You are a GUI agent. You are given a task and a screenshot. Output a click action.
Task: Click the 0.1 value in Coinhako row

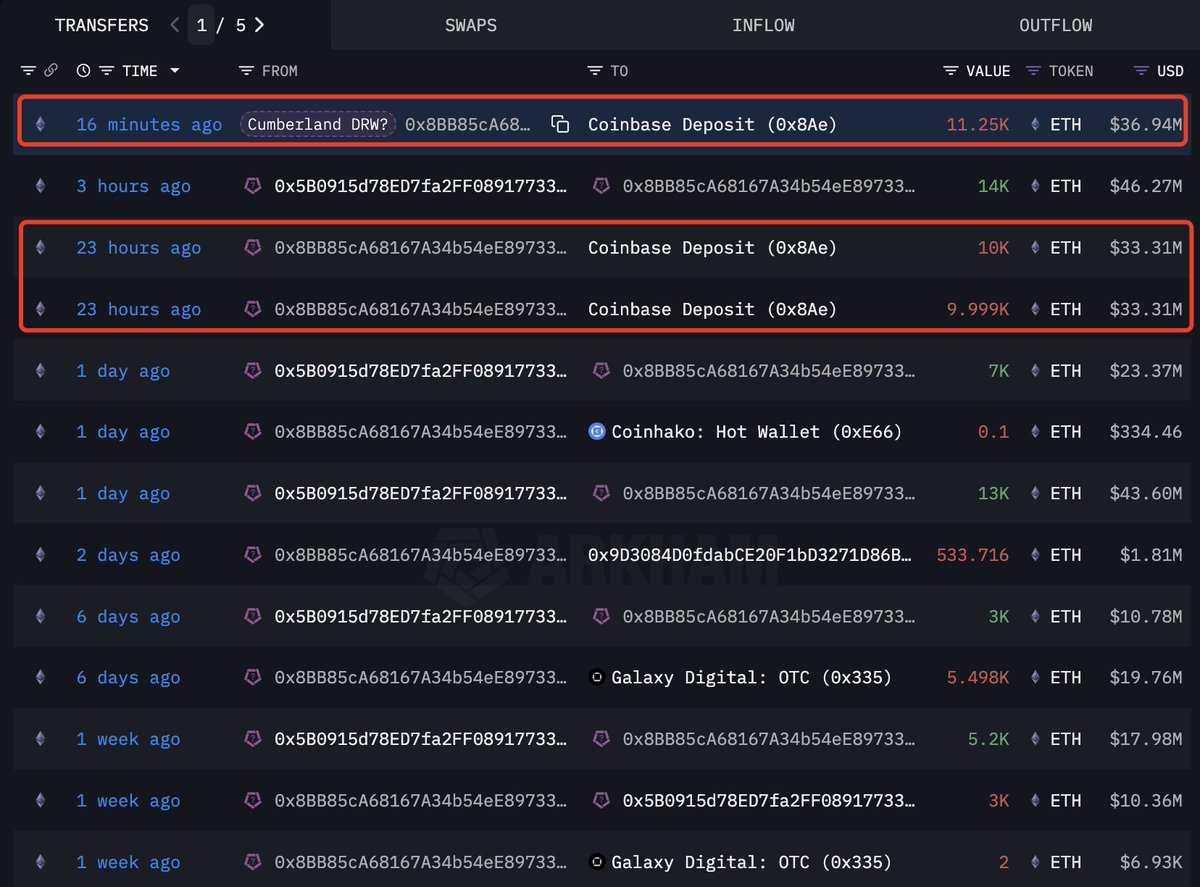pos(993,432)
